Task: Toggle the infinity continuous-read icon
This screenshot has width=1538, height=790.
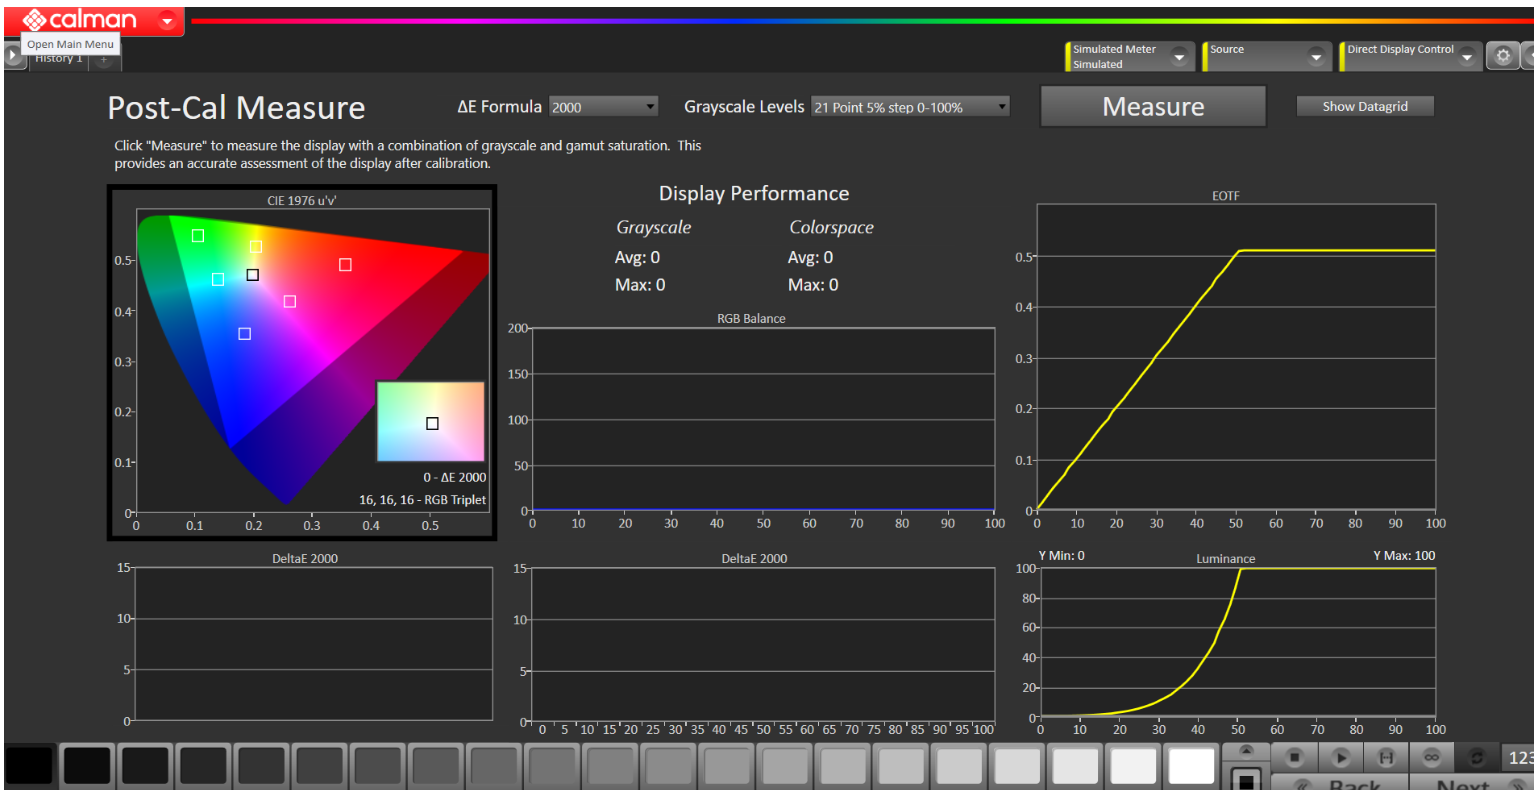Action: click(x=1432, y=758)
